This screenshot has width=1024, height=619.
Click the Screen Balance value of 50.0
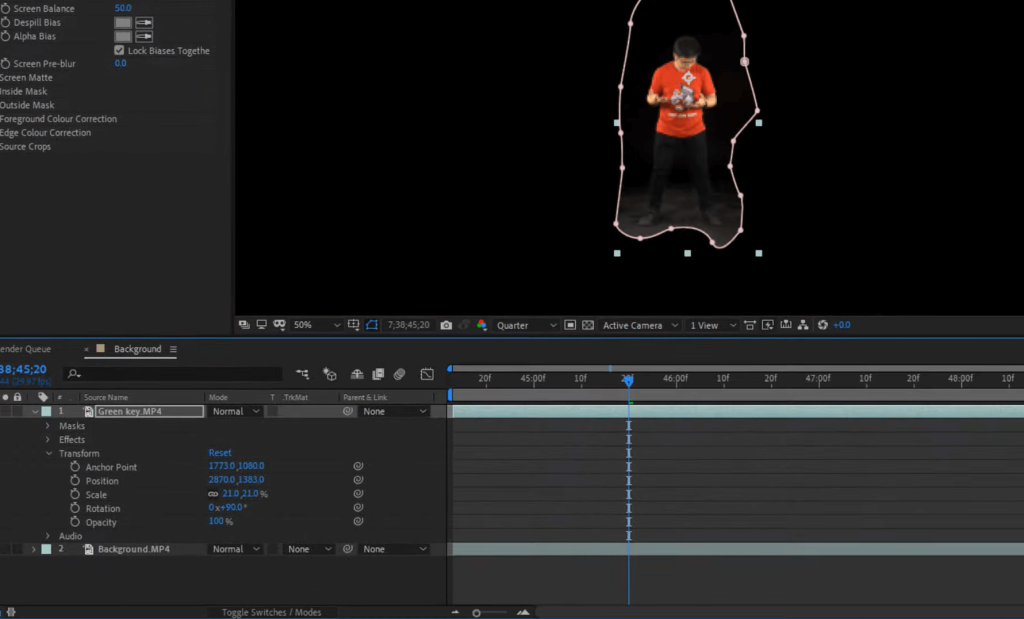point(122,8)
